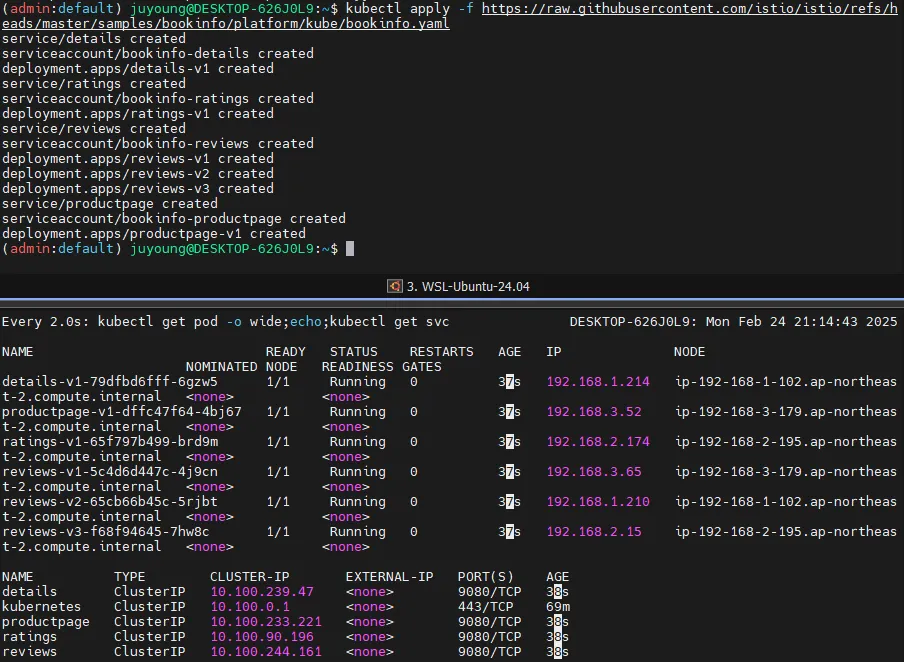
Task: Click cluster IP 10.100.239.47
Action: click(262, 592)
